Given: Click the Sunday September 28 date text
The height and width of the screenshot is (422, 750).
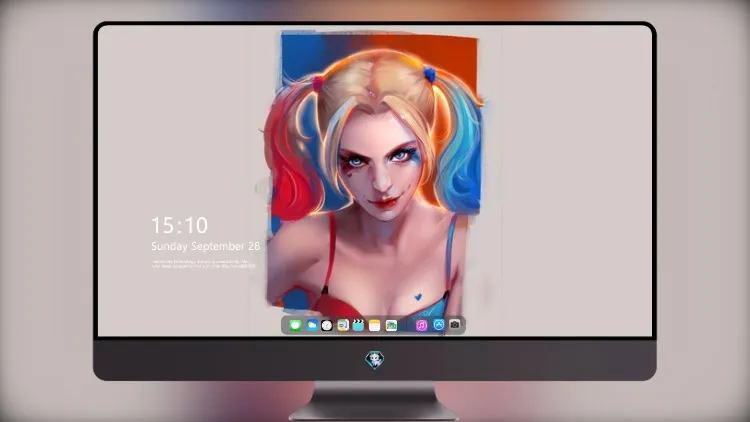Looking at the screenshot, I should pyautogui.click(x=206, y=246).
